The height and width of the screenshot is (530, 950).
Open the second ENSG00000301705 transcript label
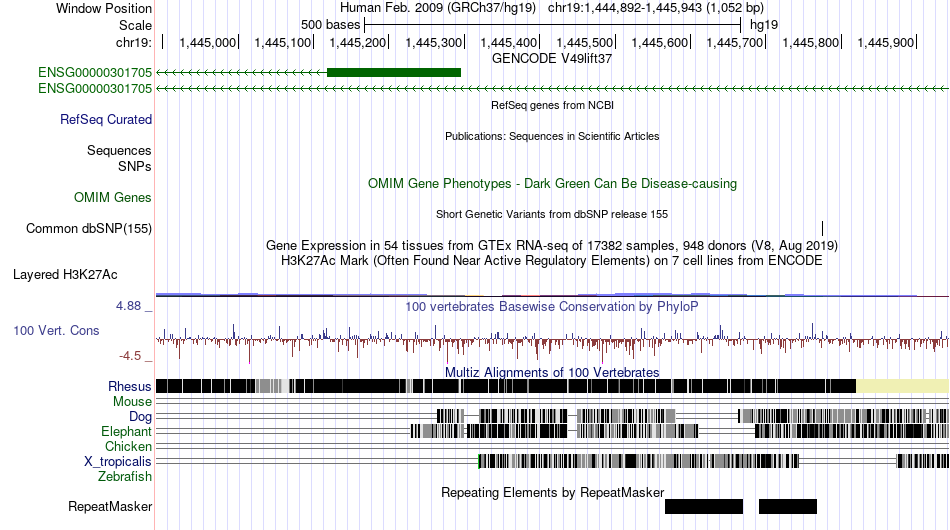[x=95, y=88]
